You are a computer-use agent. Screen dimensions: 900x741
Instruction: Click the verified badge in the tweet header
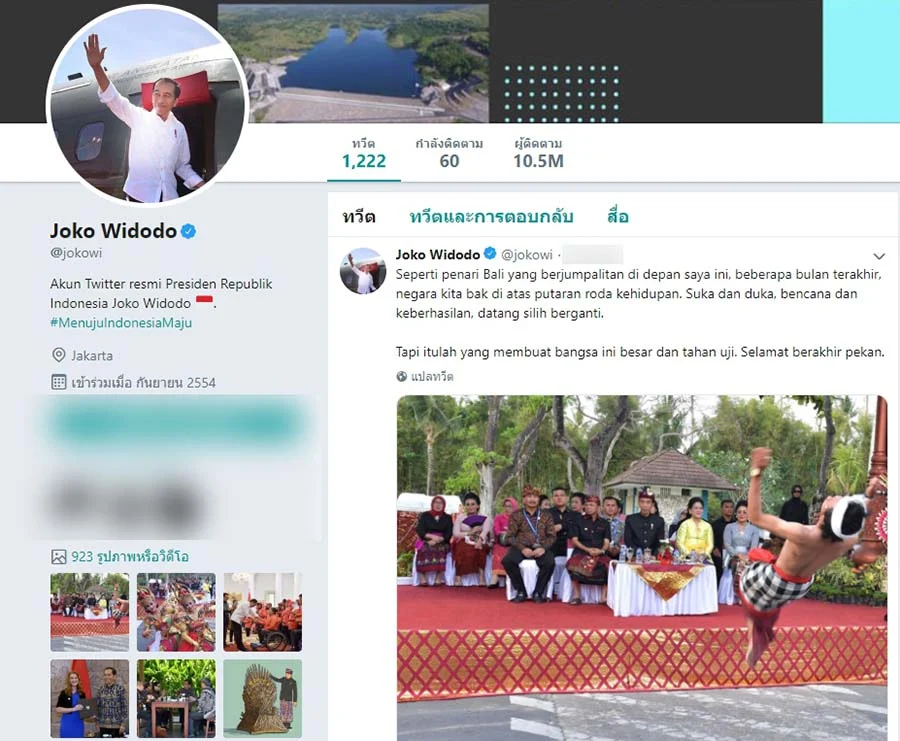coord(490,253)
